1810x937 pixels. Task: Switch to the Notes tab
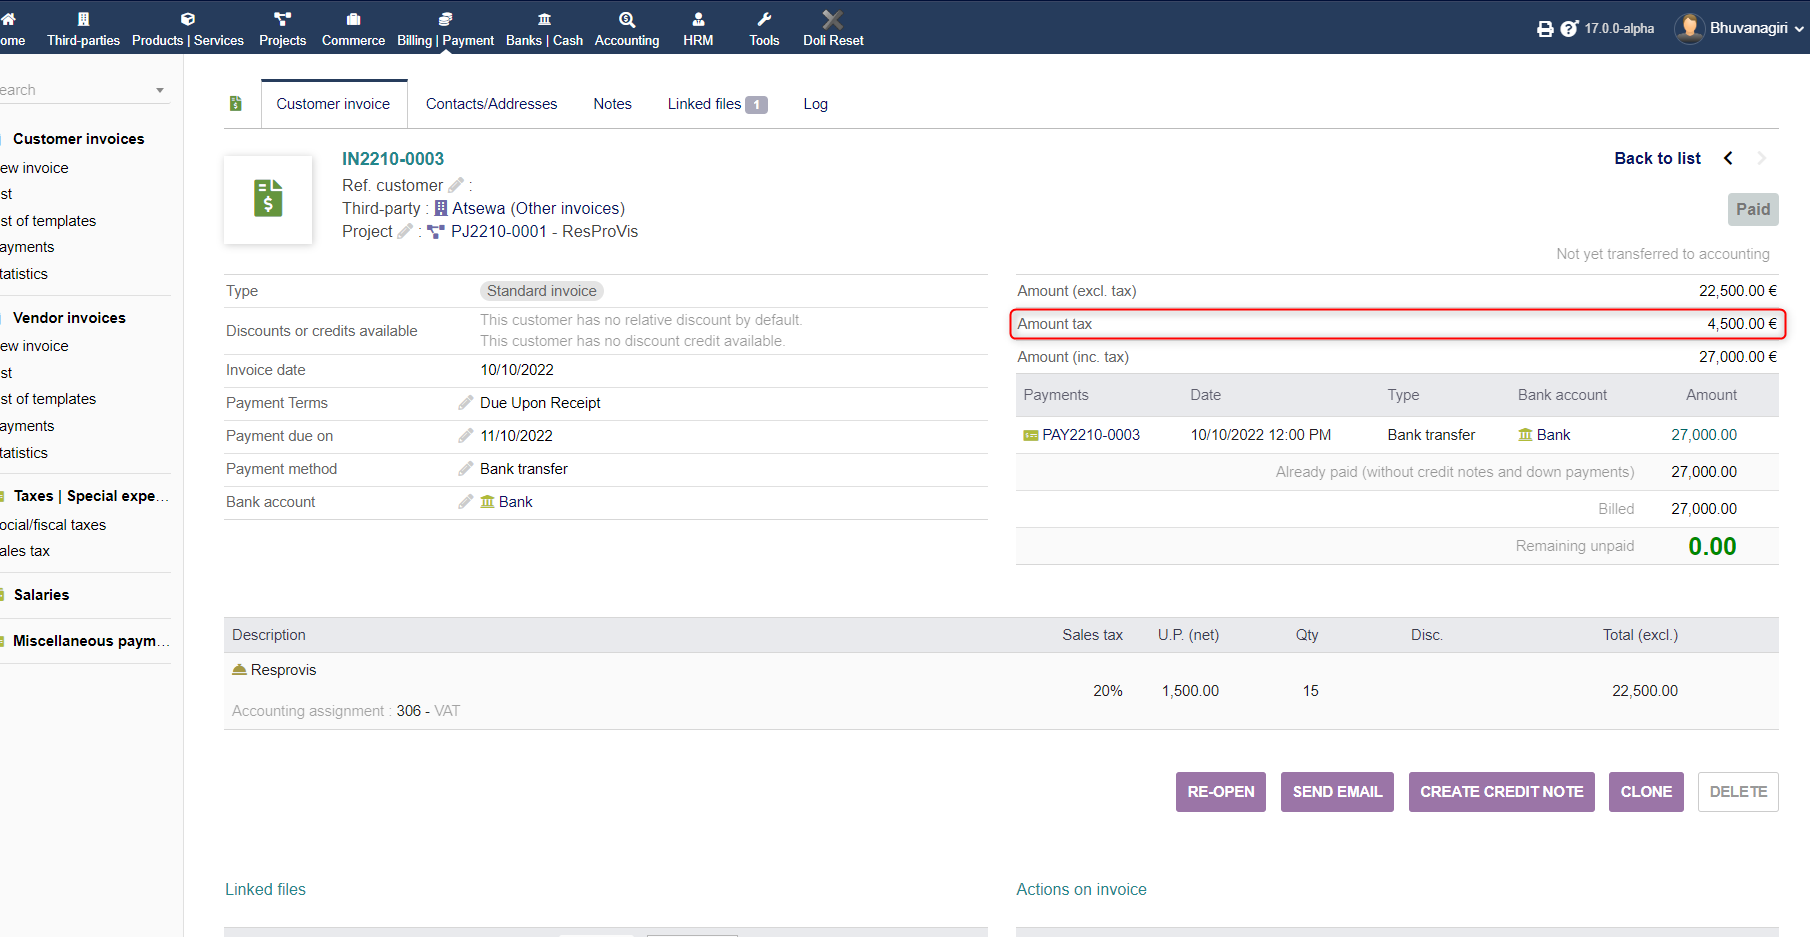click(x=612, y=103)
